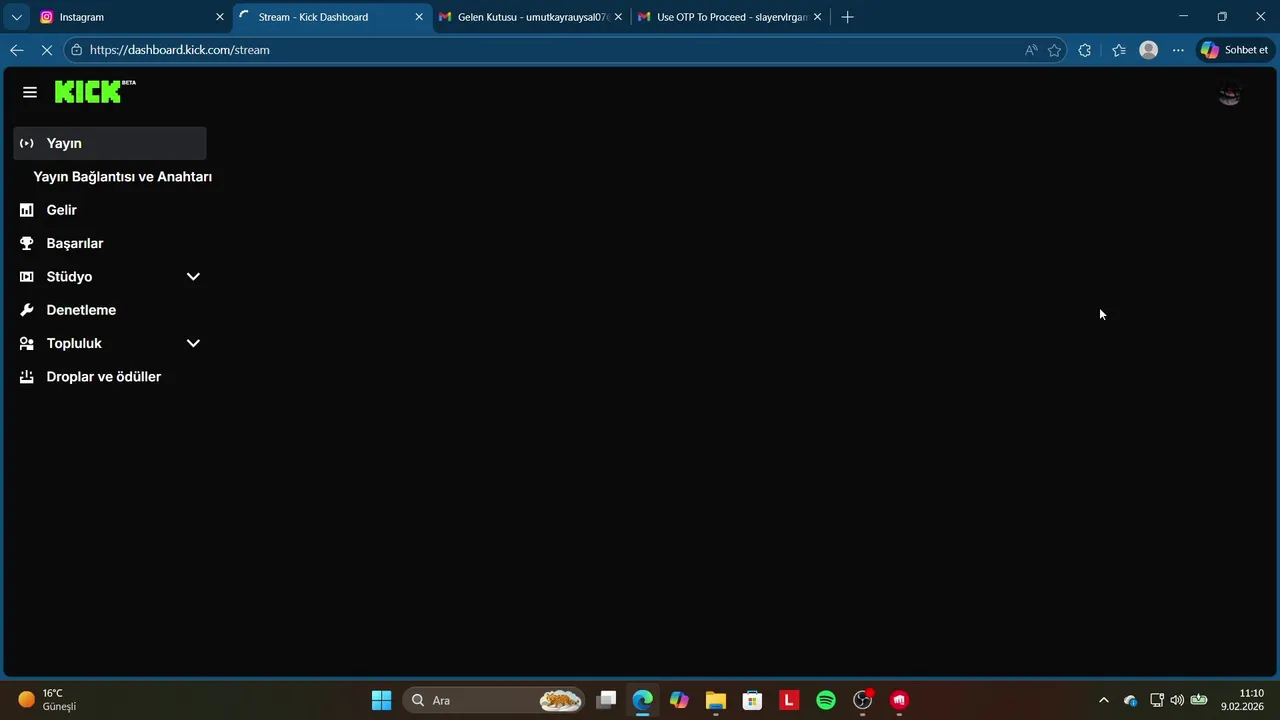Open the browser profile icon

[x=1149, y=50]
